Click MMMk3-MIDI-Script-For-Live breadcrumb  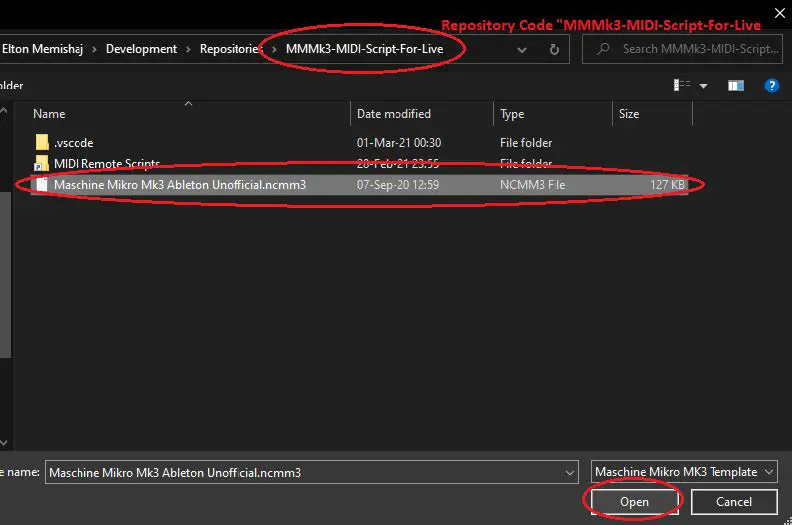pos(365,49)
